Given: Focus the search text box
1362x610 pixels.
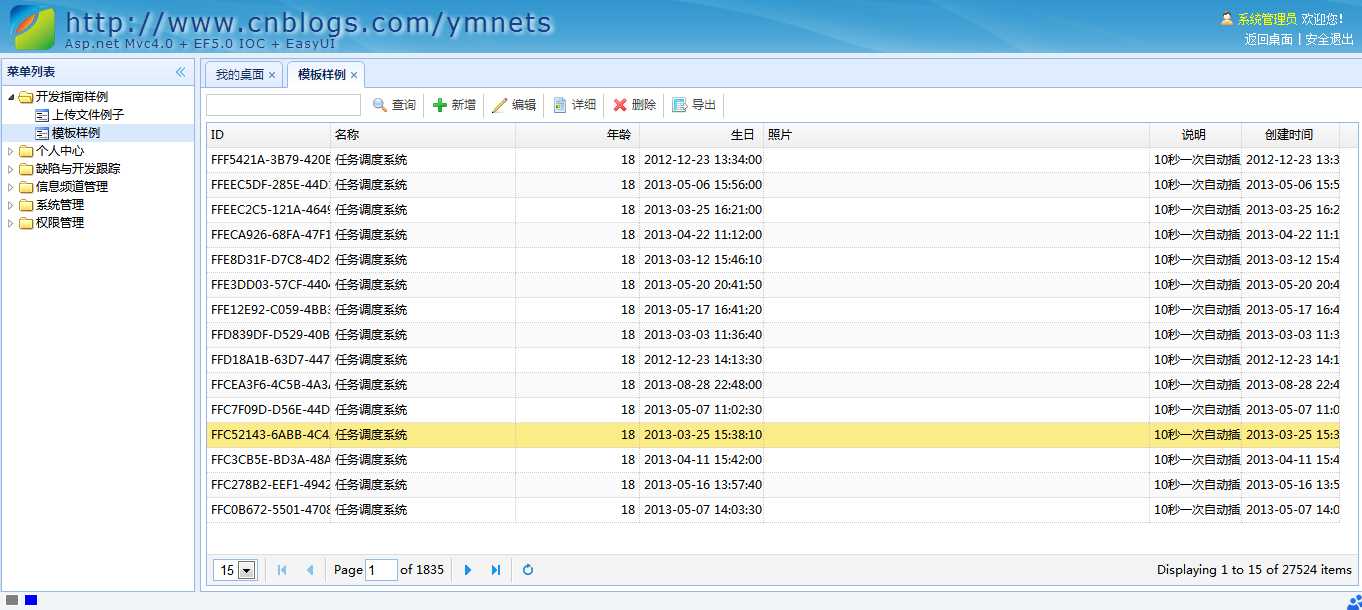Looking at the screenshot, I should click(284, 105).
